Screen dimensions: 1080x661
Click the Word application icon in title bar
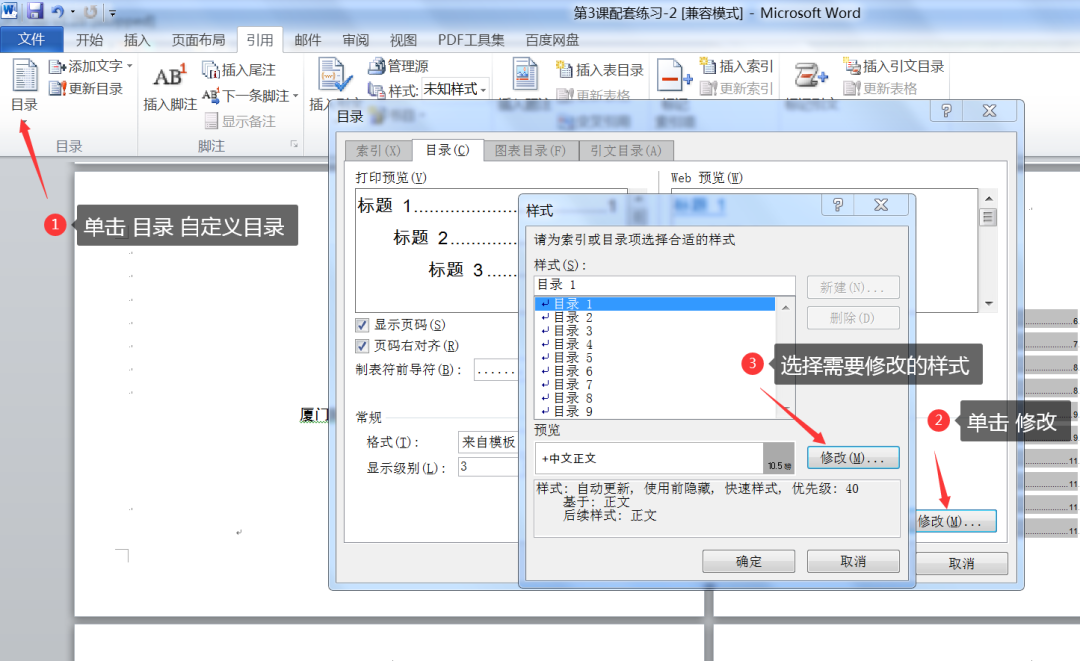coord(10,11)
